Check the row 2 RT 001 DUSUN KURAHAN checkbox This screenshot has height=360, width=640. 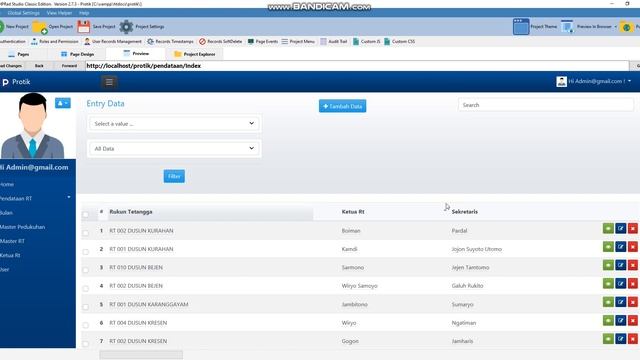pos(85,251)
